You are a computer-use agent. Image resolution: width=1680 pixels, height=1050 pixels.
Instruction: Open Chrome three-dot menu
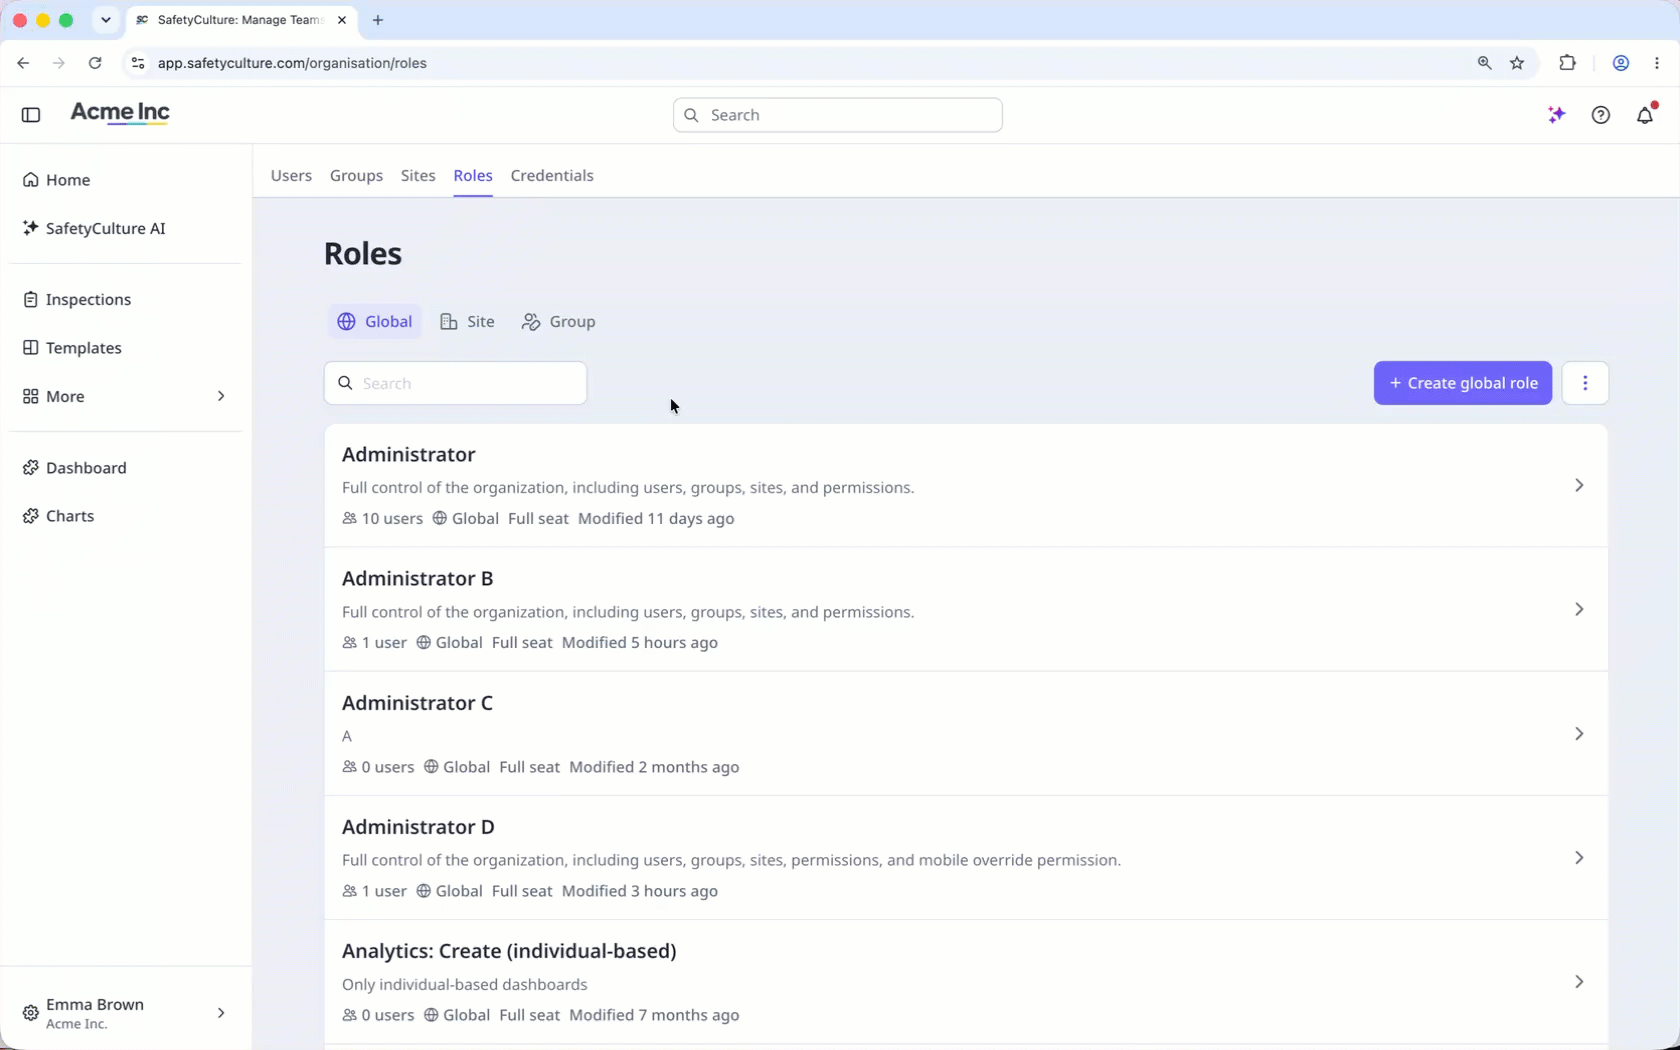pyautogui.click(x=1657, y=63)
